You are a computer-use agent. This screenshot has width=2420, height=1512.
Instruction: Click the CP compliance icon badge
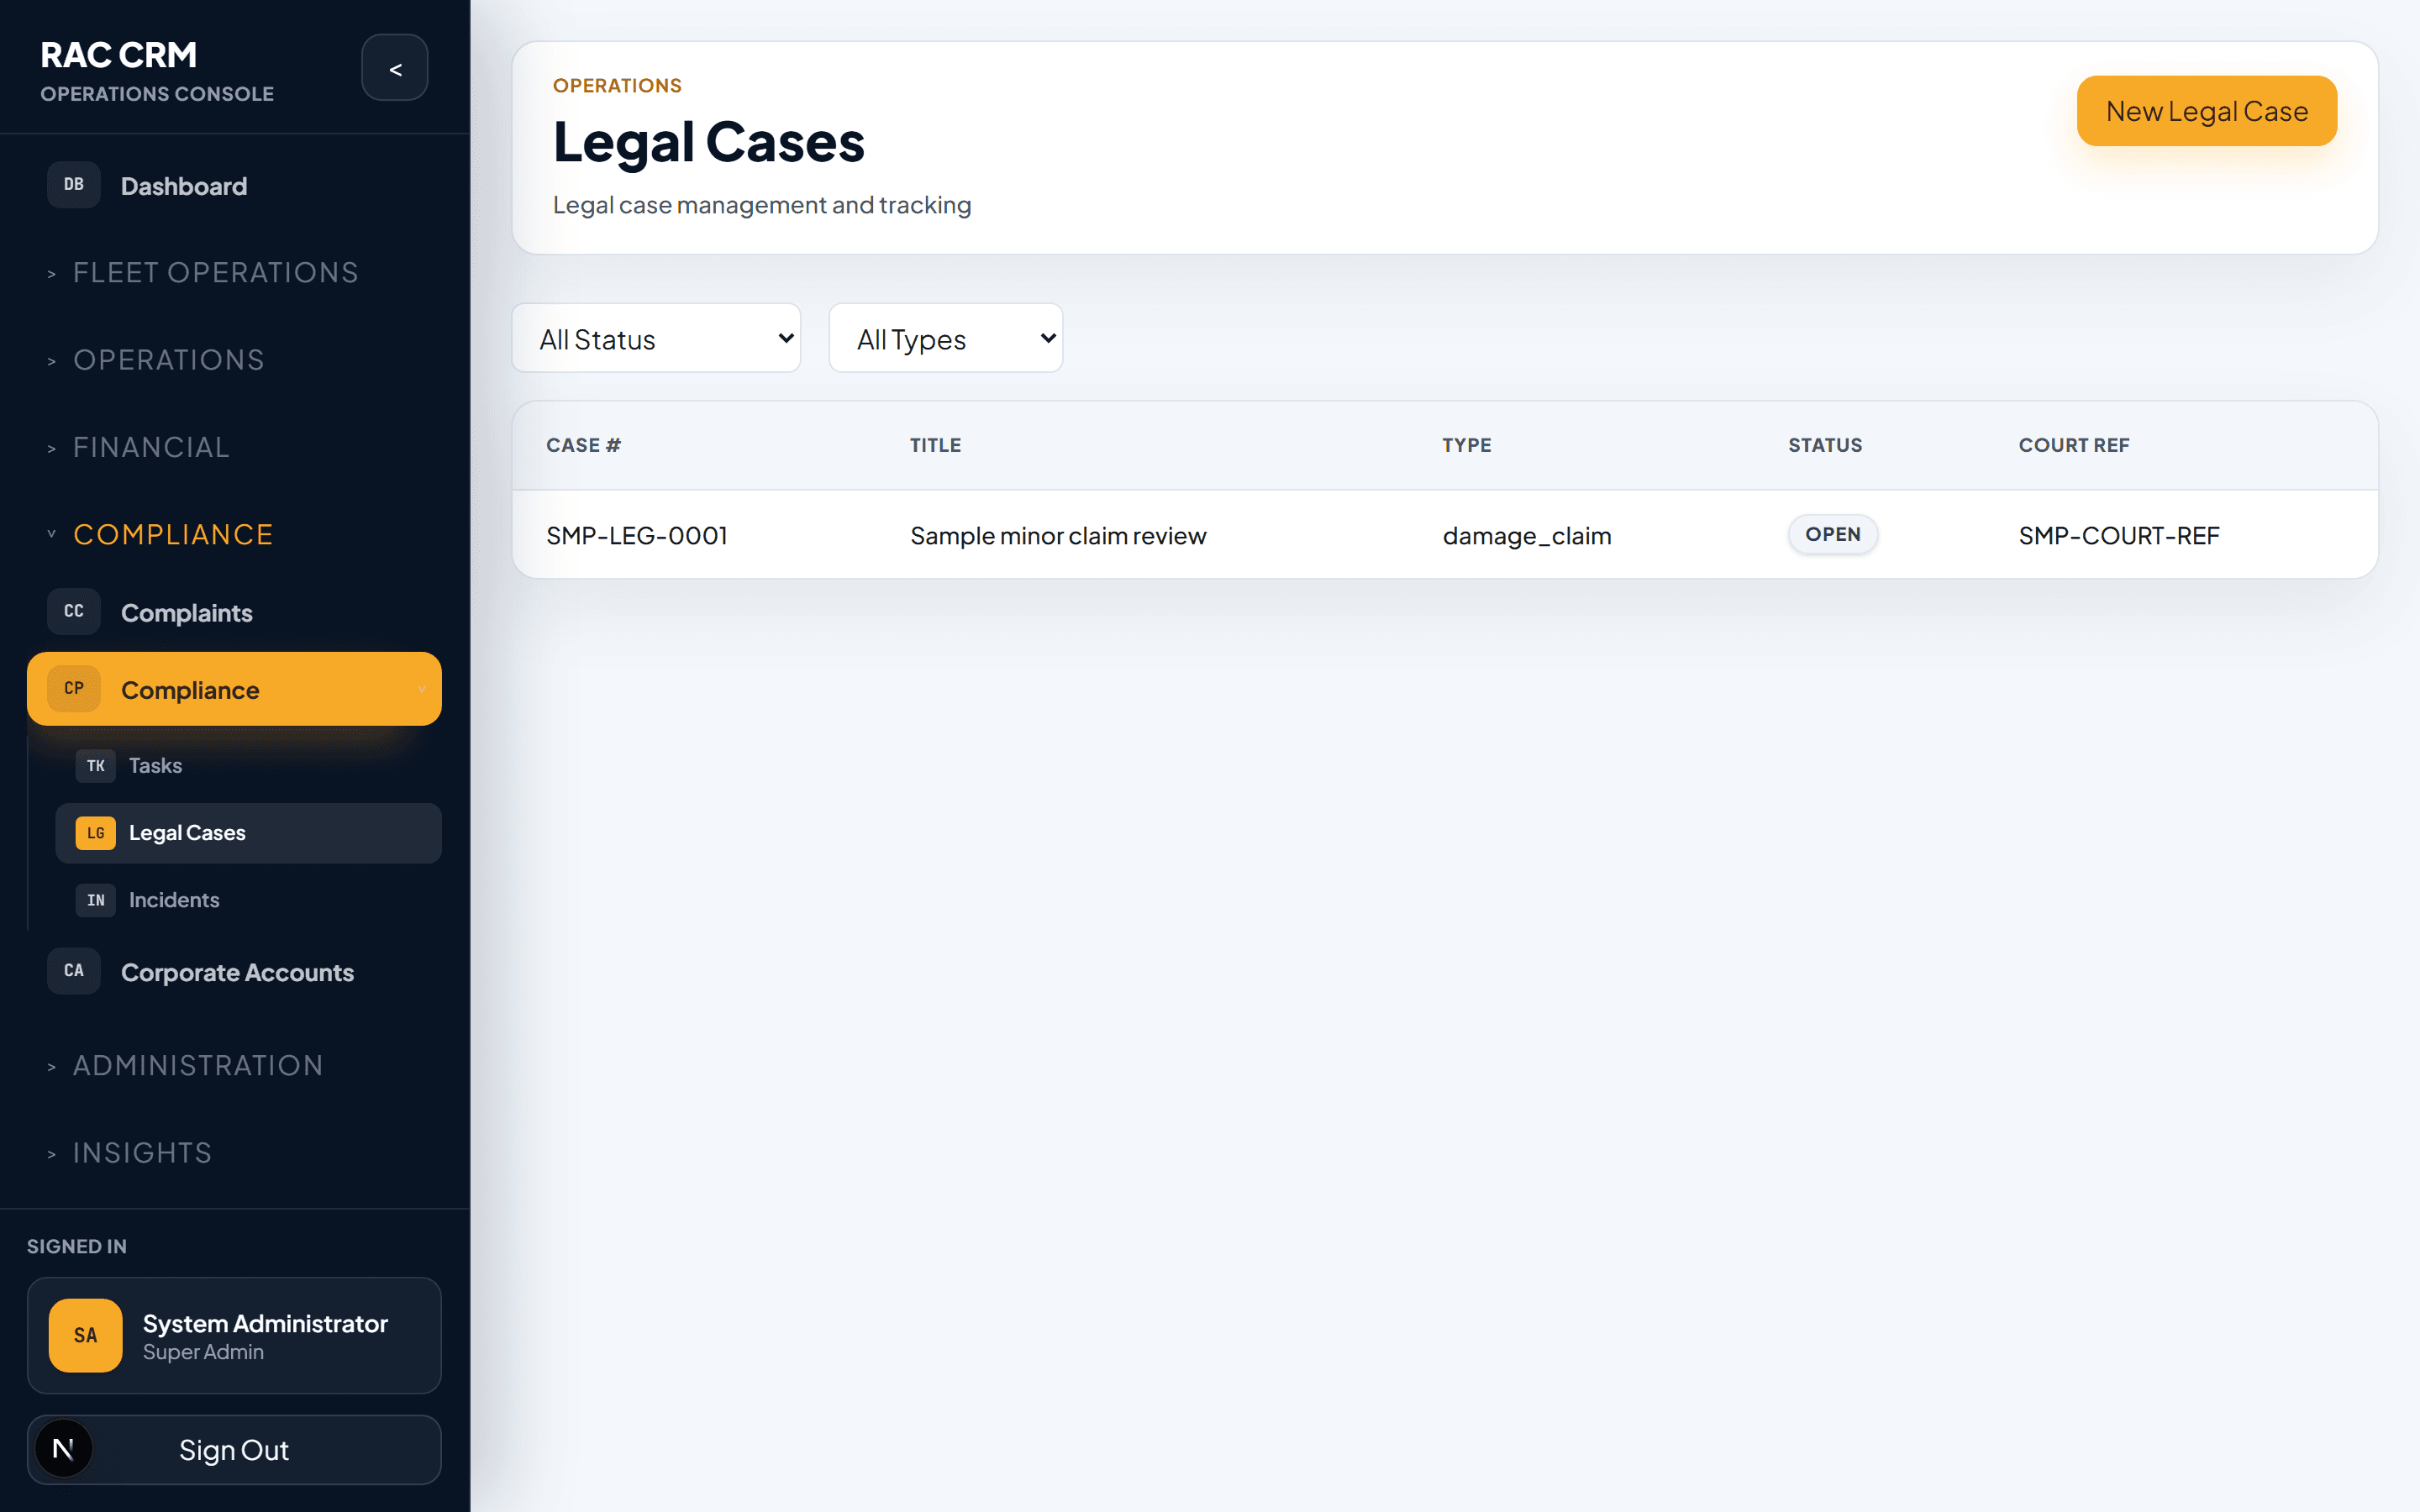[74, 689]
